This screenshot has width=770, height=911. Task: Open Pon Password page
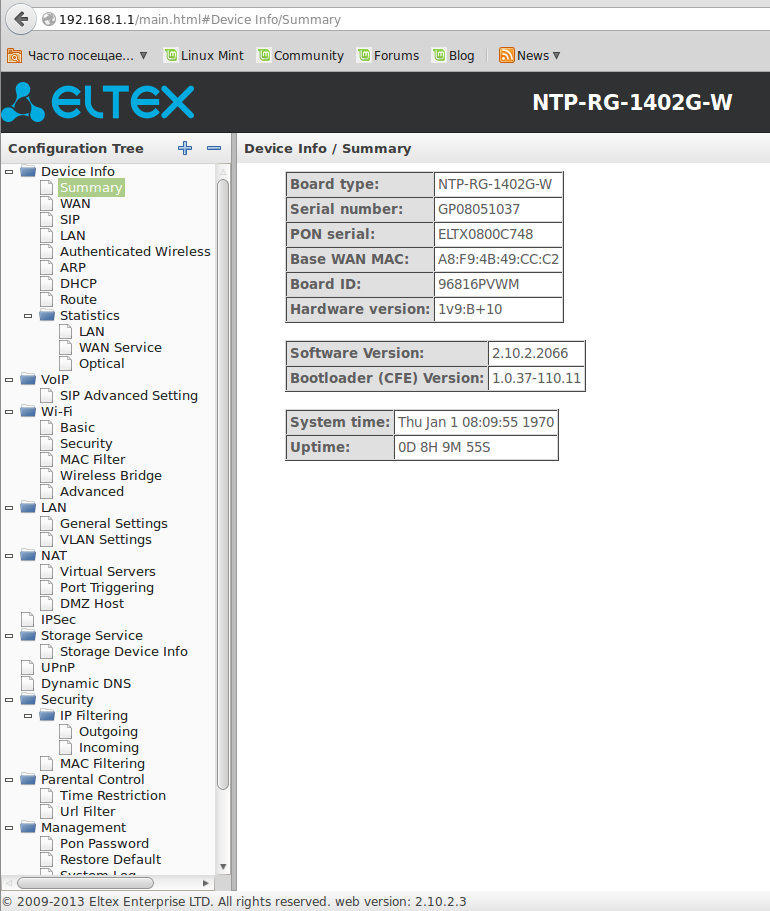click(105, 843)
